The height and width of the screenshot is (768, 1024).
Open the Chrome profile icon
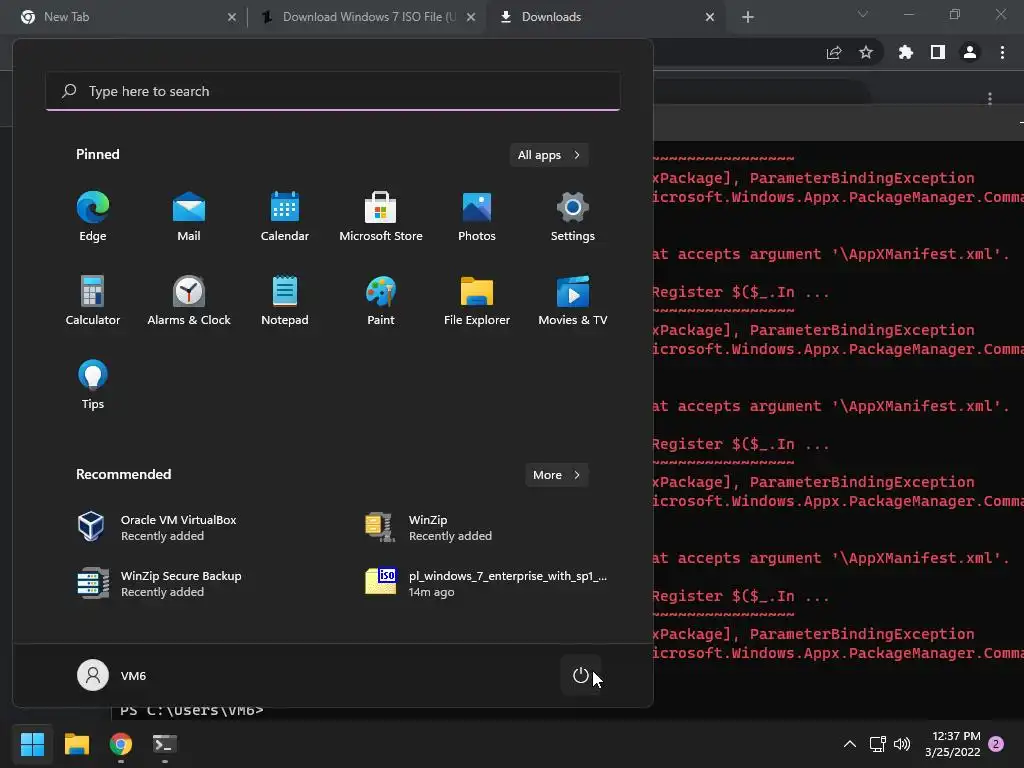coord(970,52)
